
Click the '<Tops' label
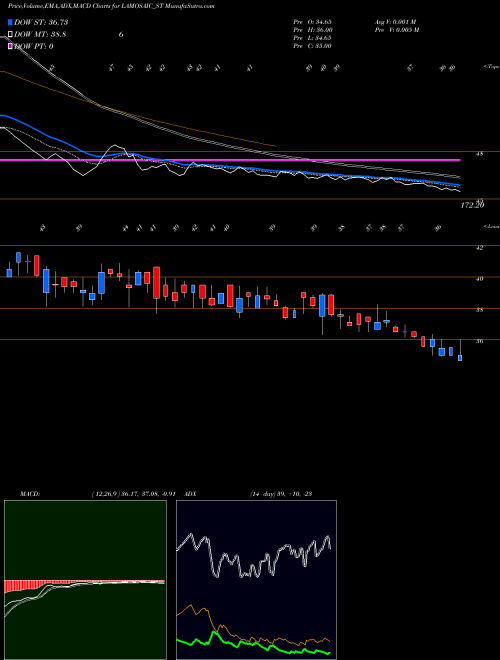491,67
